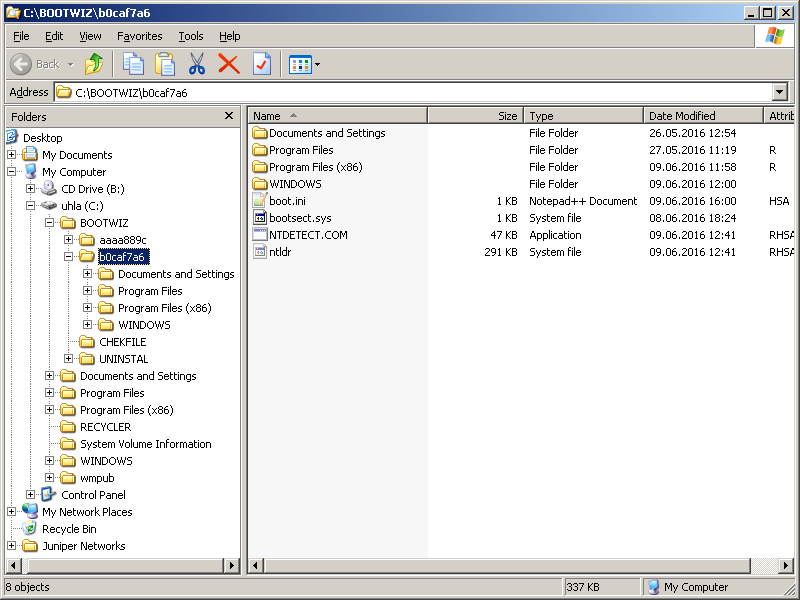Select Documents and Settings folder icon in list

pyautogui.click(x=260, y=133)
